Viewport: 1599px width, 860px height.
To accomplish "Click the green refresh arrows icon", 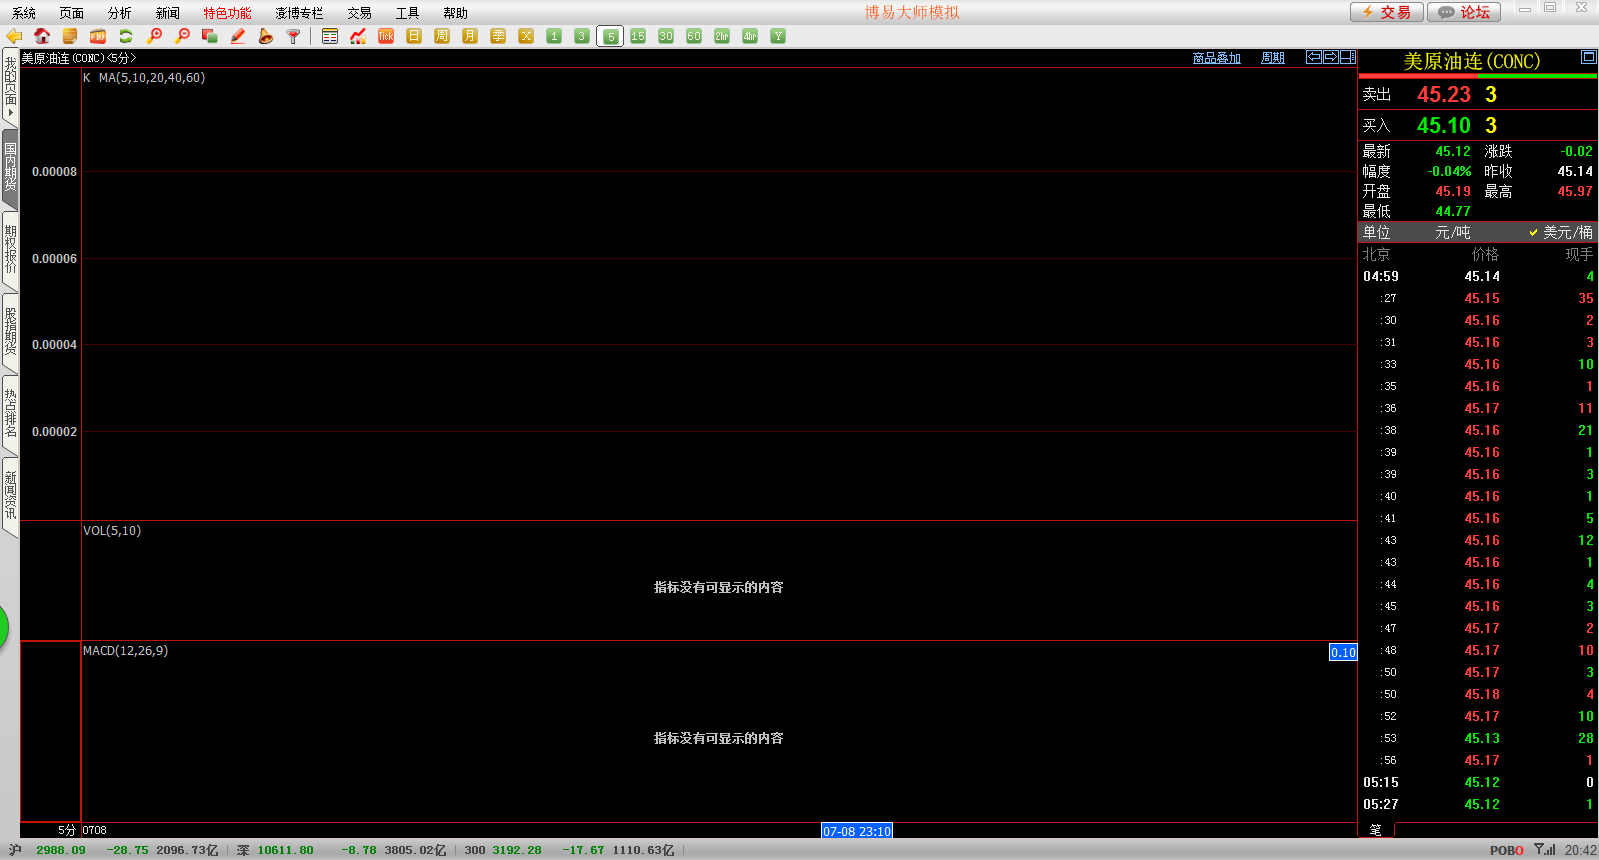I will 126,36.
